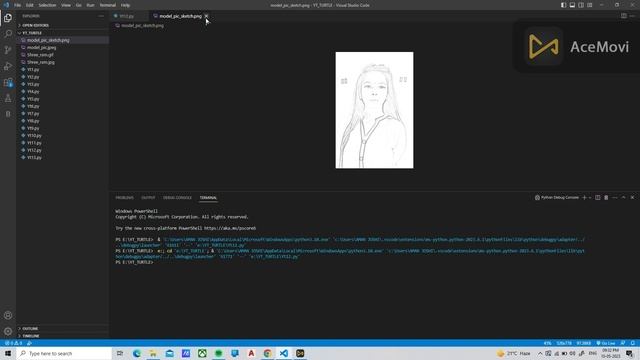Open the Windows action center notifications icon
640x360 pixels.
point(629,353)
